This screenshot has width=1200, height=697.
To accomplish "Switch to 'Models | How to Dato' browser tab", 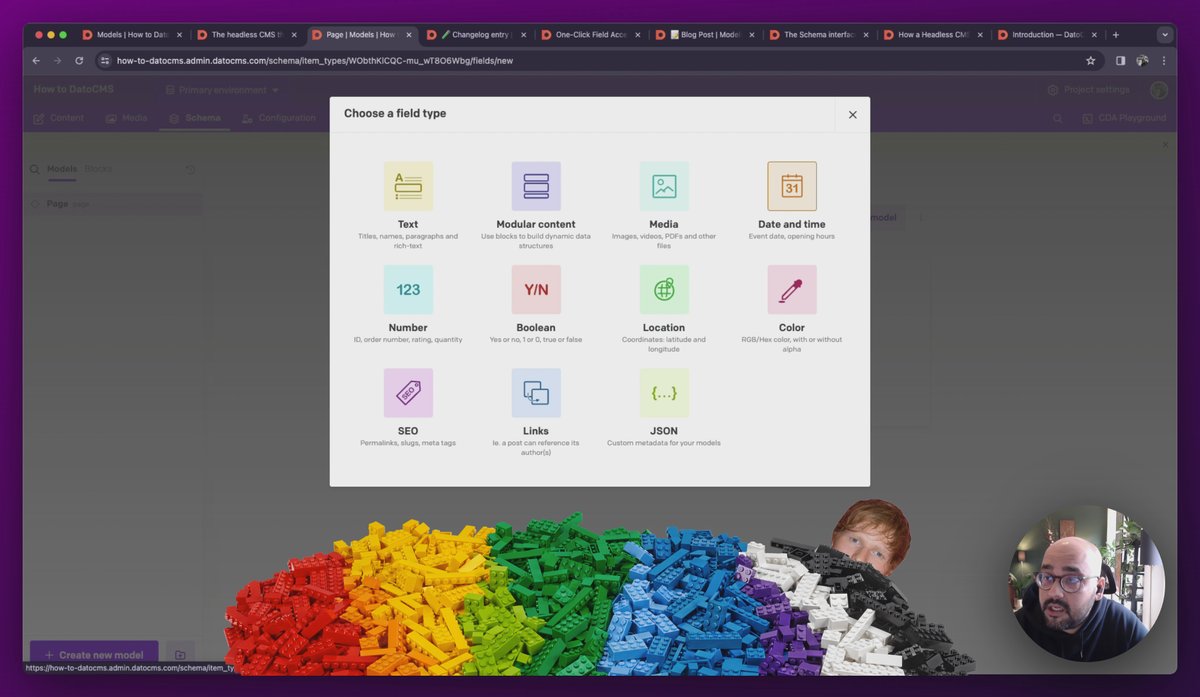I will coord(131,34).
